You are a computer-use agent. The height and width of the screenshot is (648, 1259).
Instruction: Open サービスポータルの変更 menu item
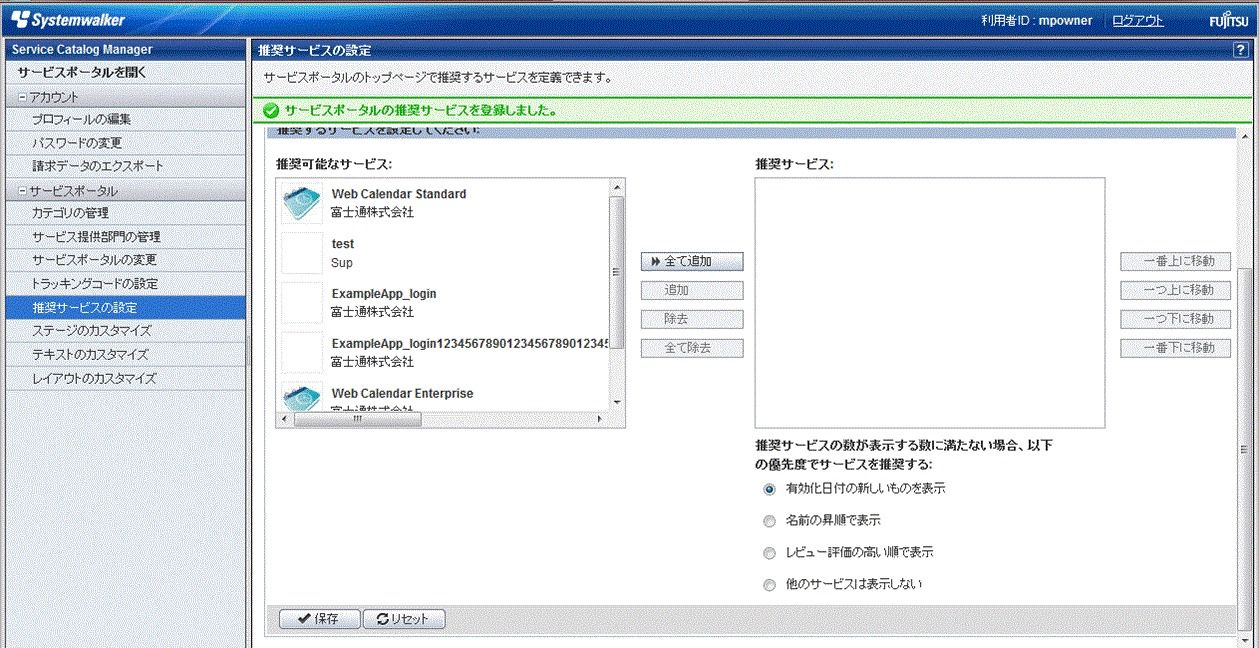pos(125,260)
